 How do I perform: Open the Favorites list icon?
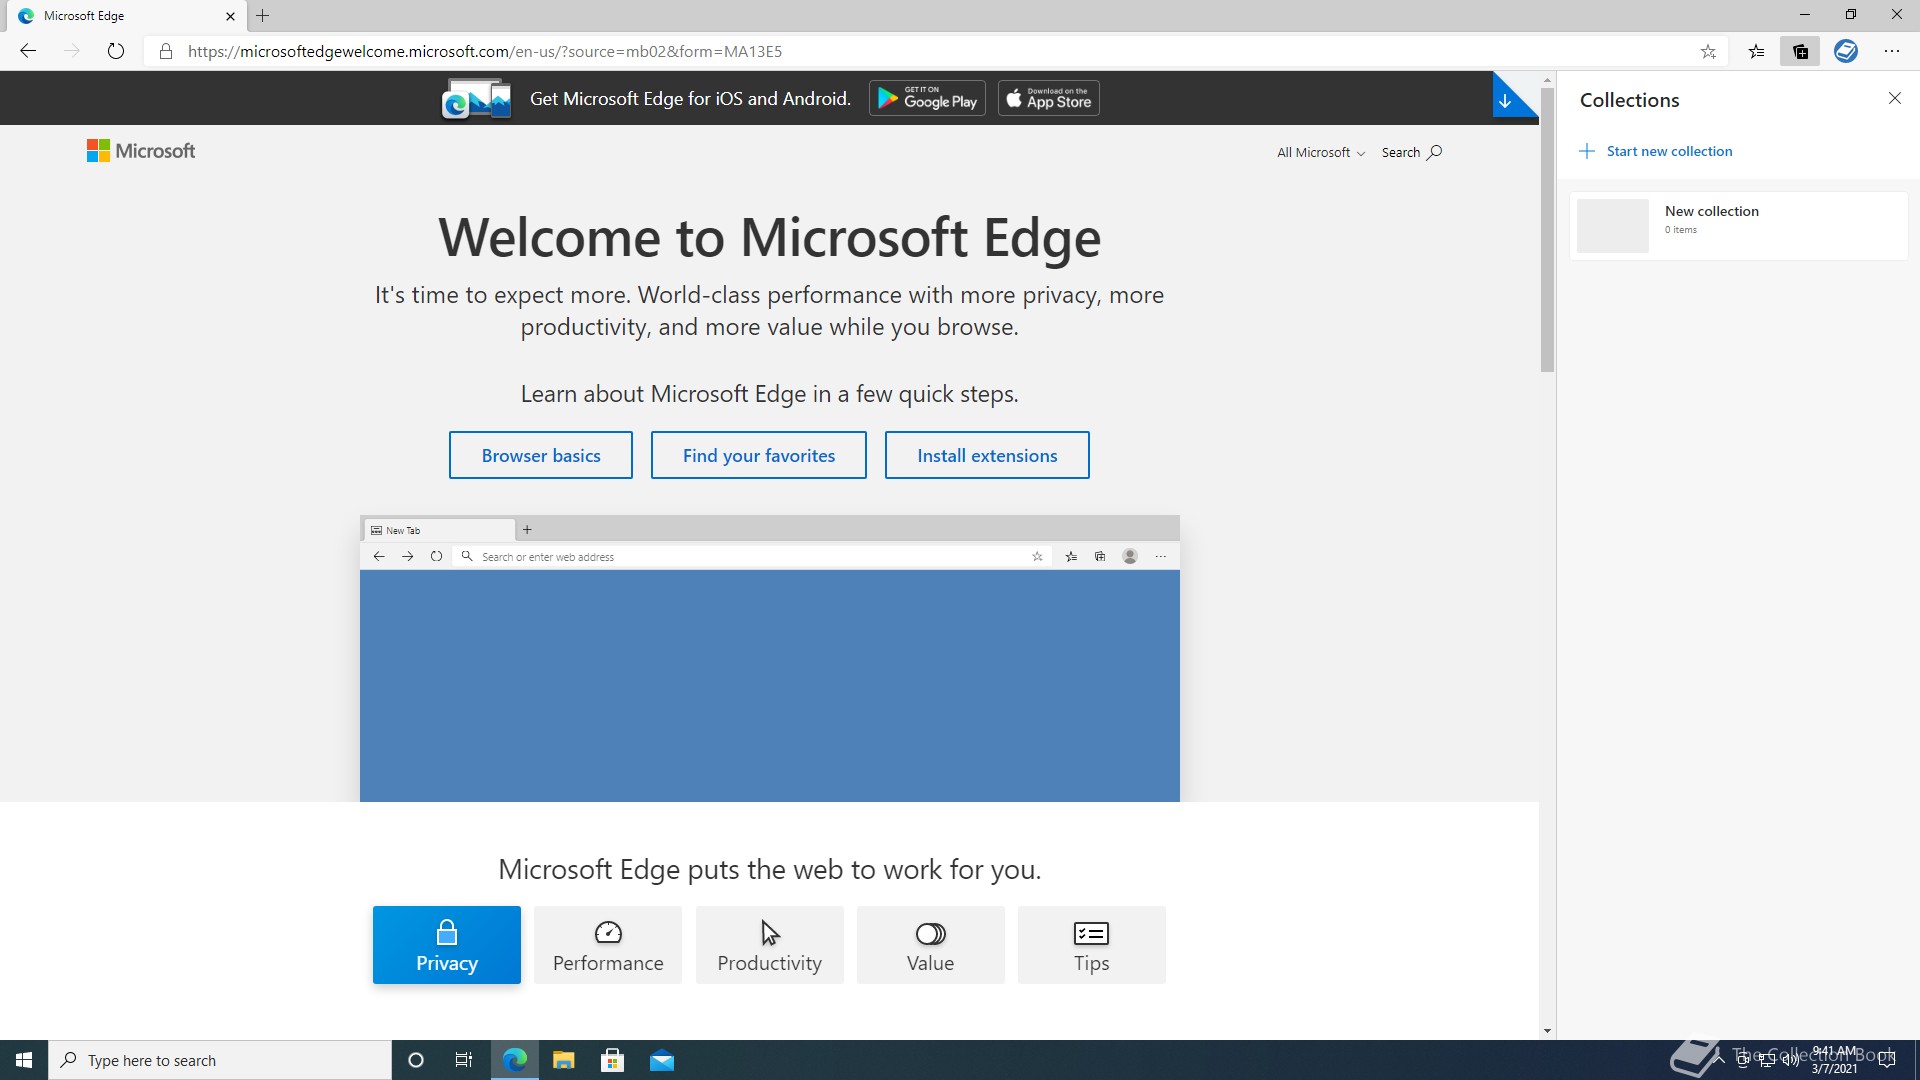click(1756, 51)
